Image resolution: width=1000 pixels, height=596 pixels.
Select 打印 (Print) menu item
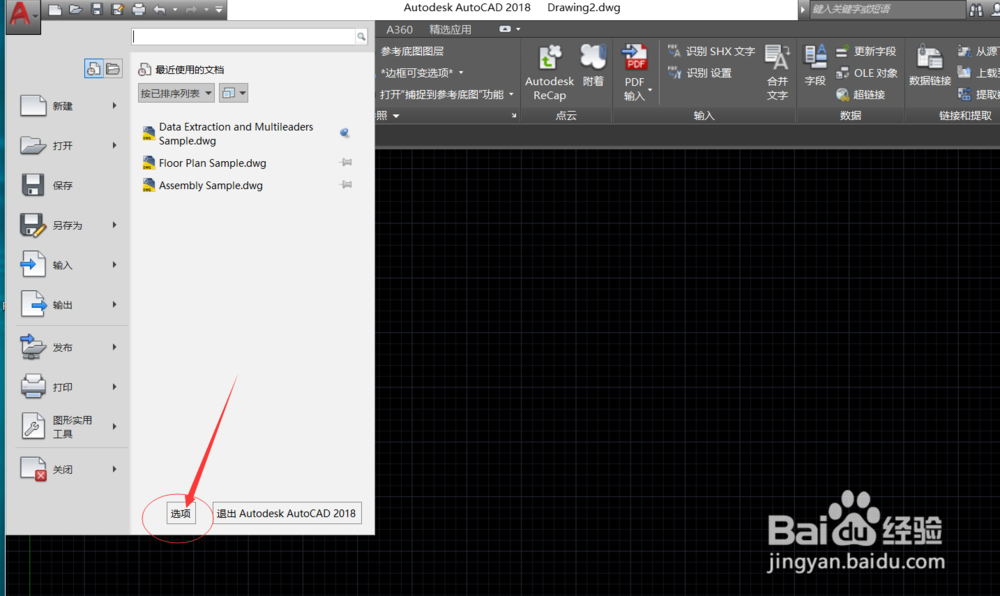click(62, 387)
